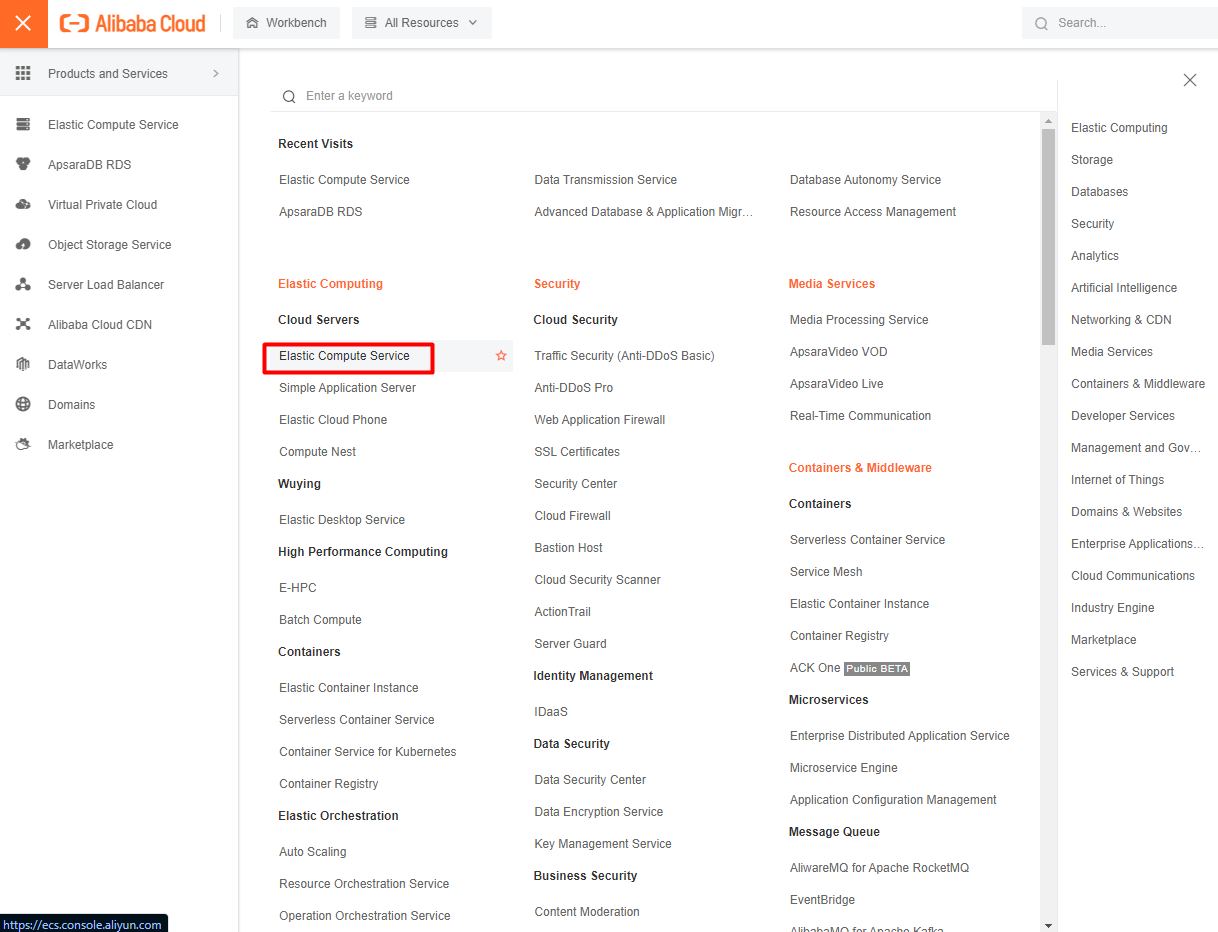Select the Virtual Private Cloud sidebar icon
This screenshot has height=932, width=1218.
coord(22,204)
